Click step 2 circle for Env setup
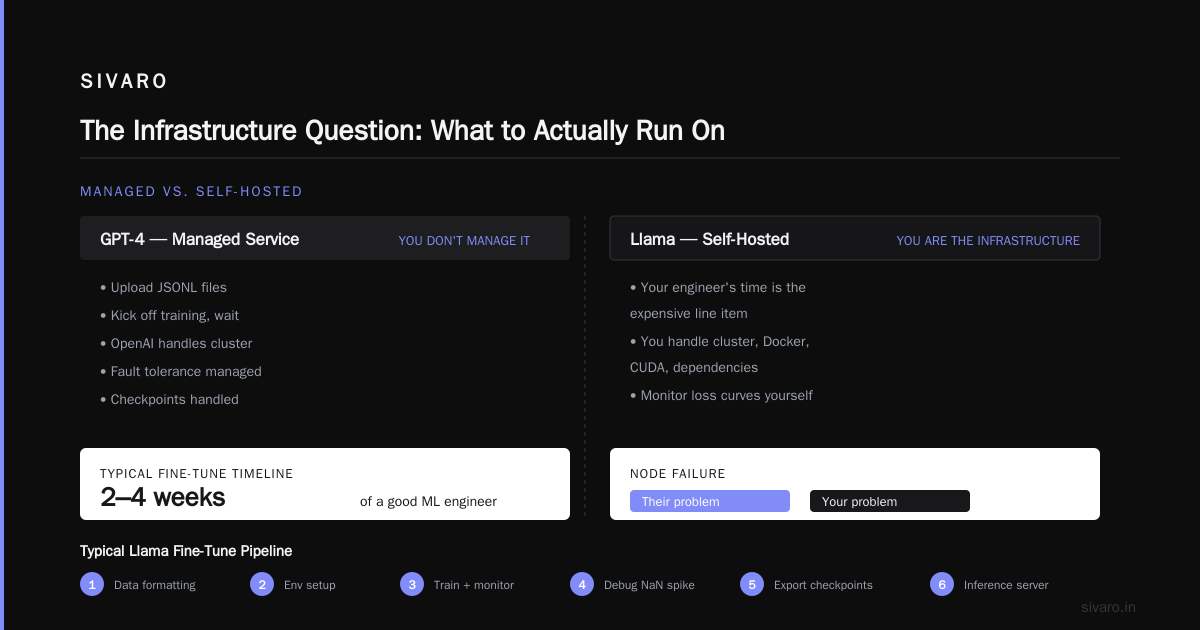 click(x=262, y=584)
